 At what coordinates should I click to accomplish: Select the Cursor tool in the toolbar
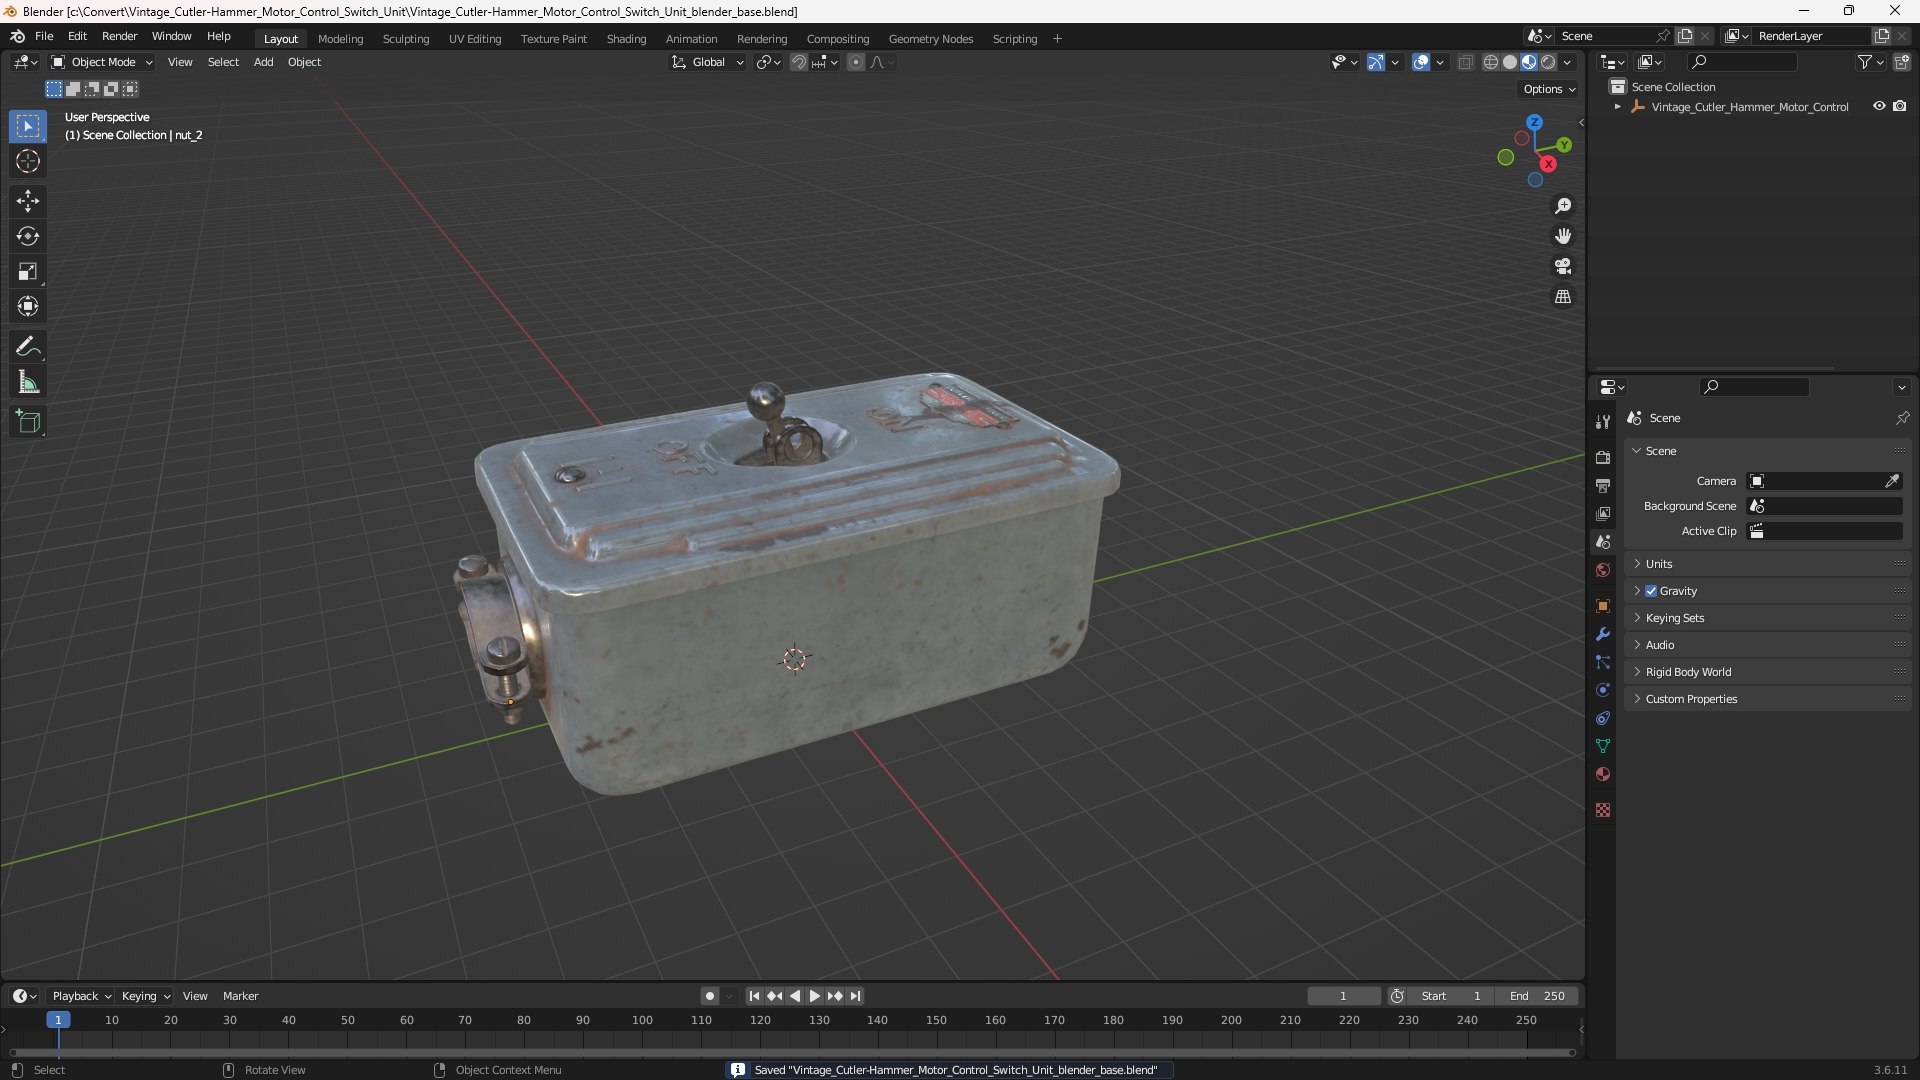pyautogui.click(x=28, y=161)
